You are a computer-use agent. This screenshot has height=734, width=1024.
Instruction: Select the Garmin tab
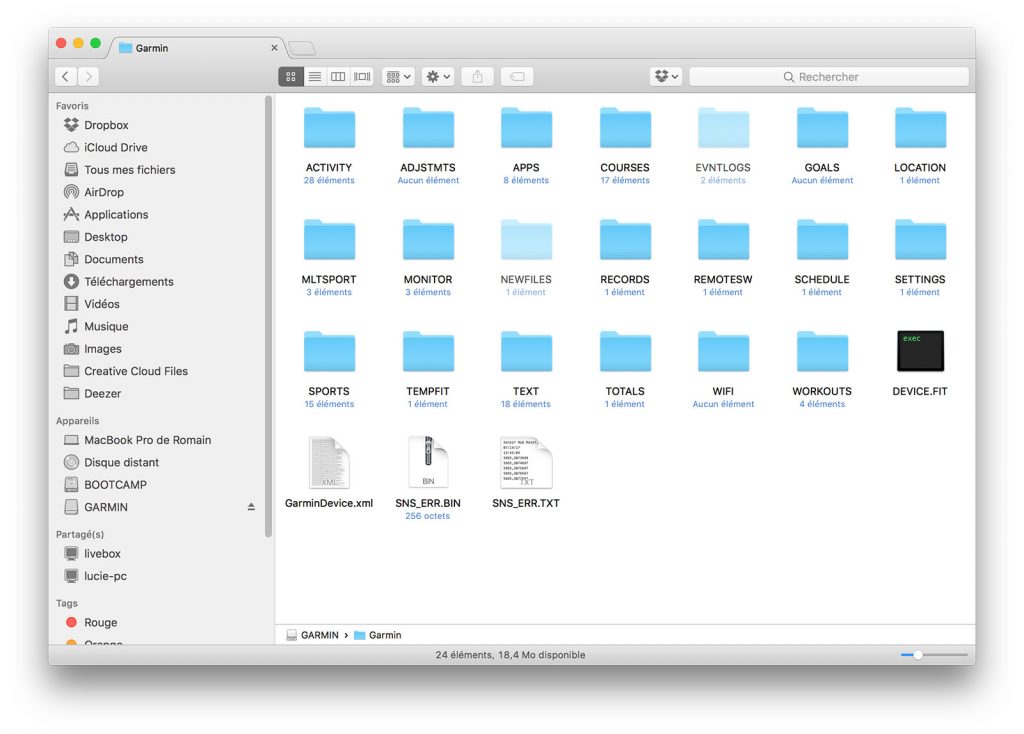[196, 47]
